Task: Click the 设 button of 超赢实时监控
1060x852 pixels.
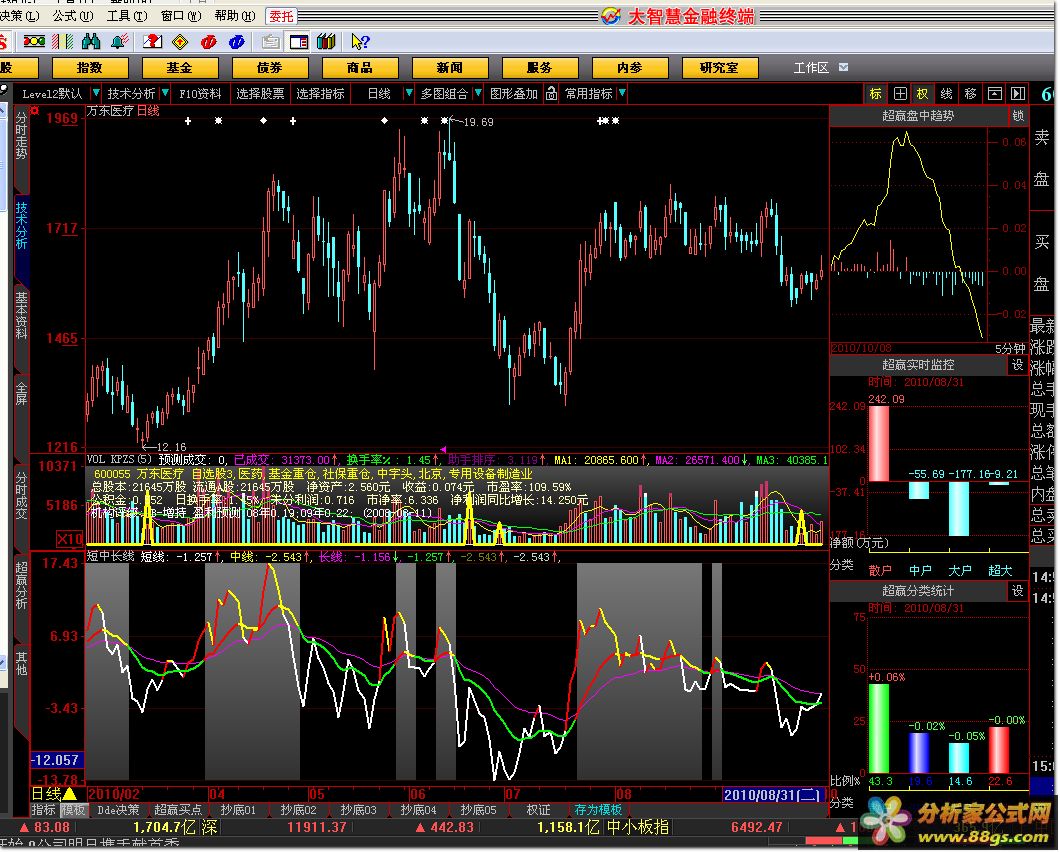Action: 1017,364
